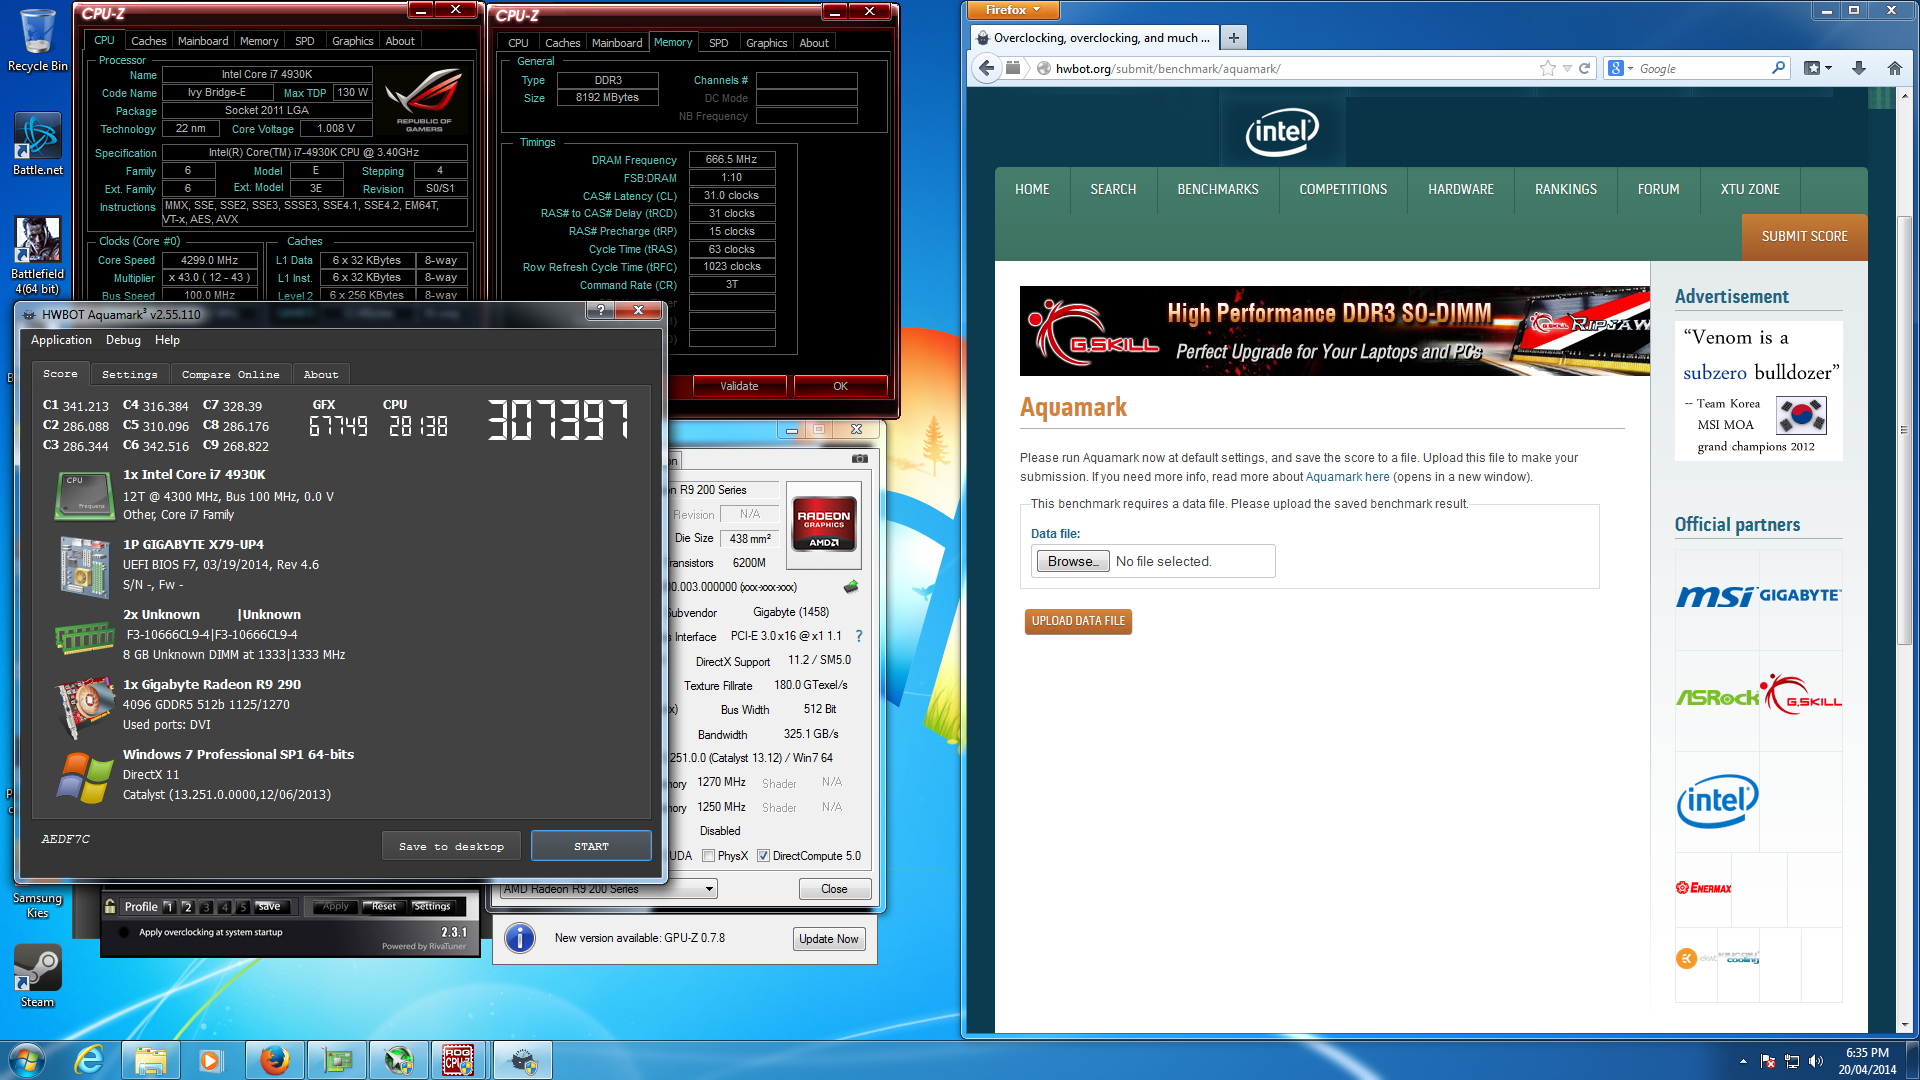
Task: Click the GPU-Z screenshot camera icon
Action: tap(860, 459)
